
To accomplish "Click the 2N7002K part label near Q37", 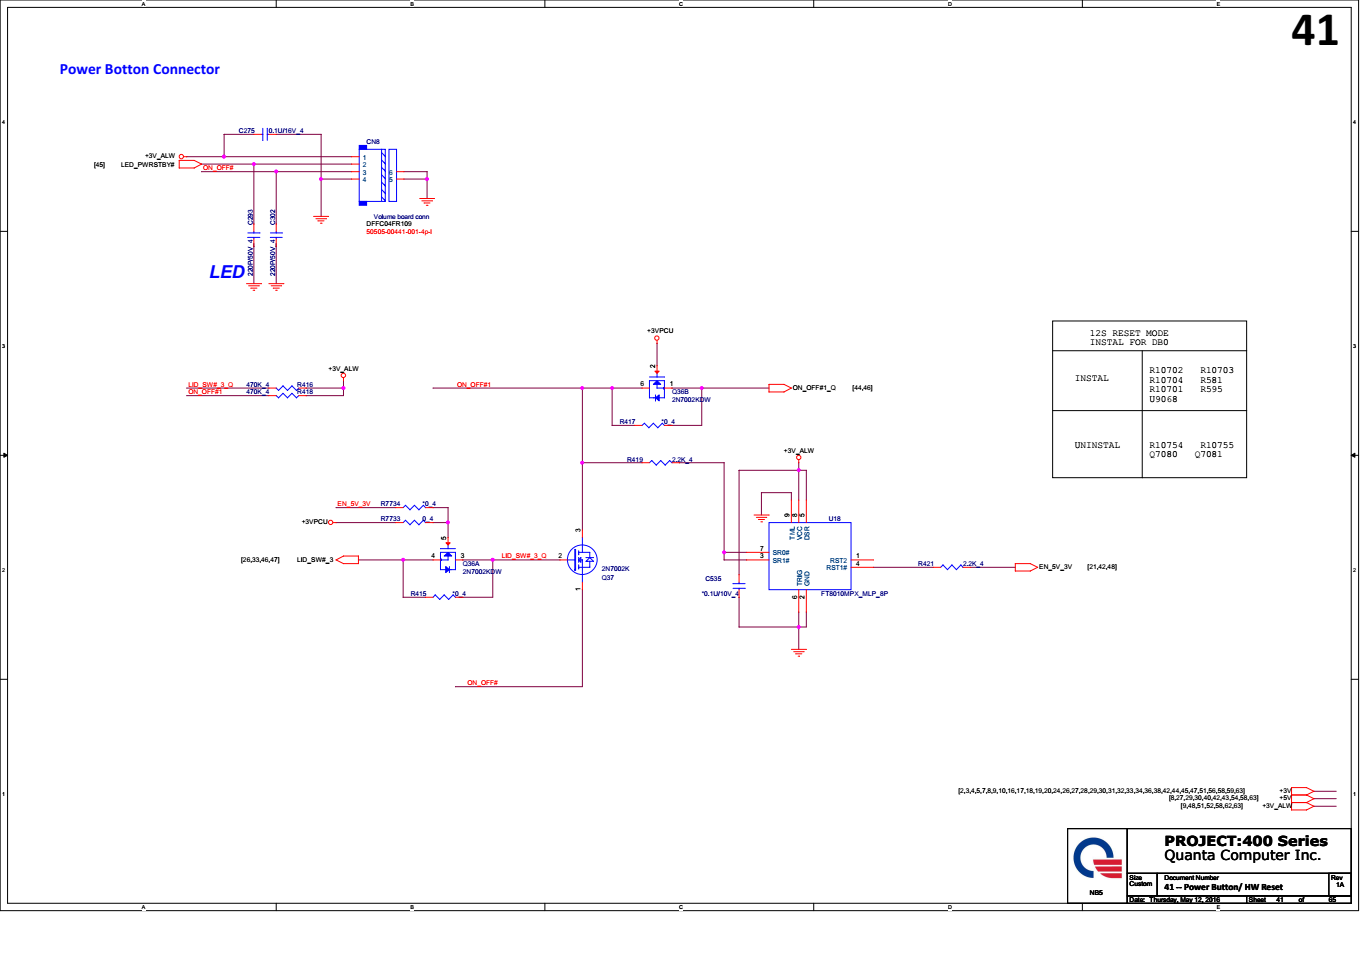I will tap(615, 569).
